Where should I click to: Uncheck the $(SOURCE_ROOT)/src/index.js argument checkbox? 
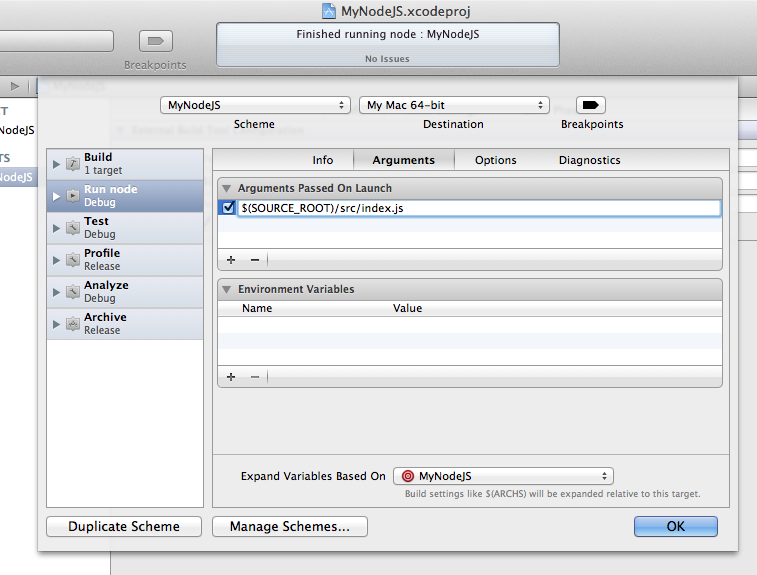tap(228, 208)
